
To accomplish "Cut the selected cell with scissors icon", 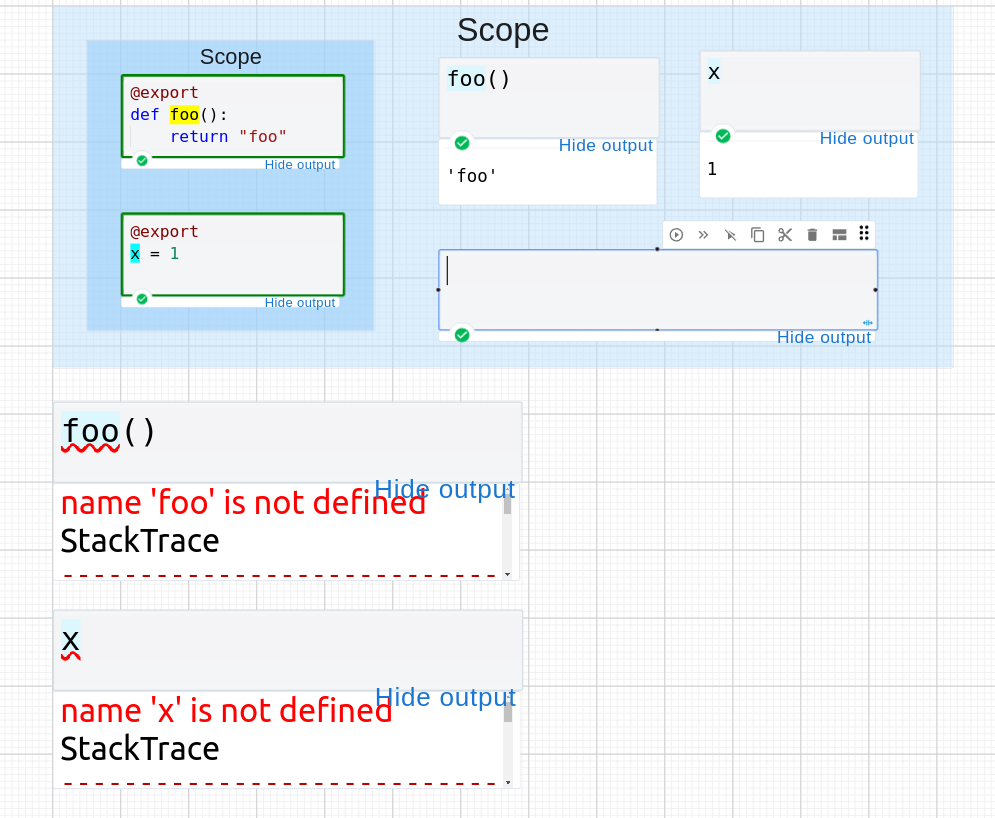I will (785, 235).
